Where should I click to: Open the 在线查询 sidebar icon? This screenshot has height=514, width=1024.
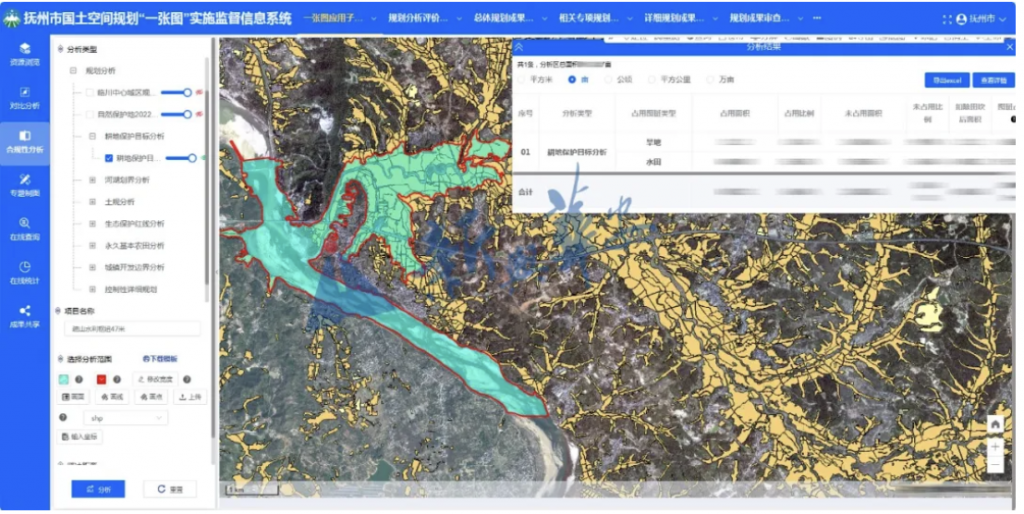[x=25, y=228]
